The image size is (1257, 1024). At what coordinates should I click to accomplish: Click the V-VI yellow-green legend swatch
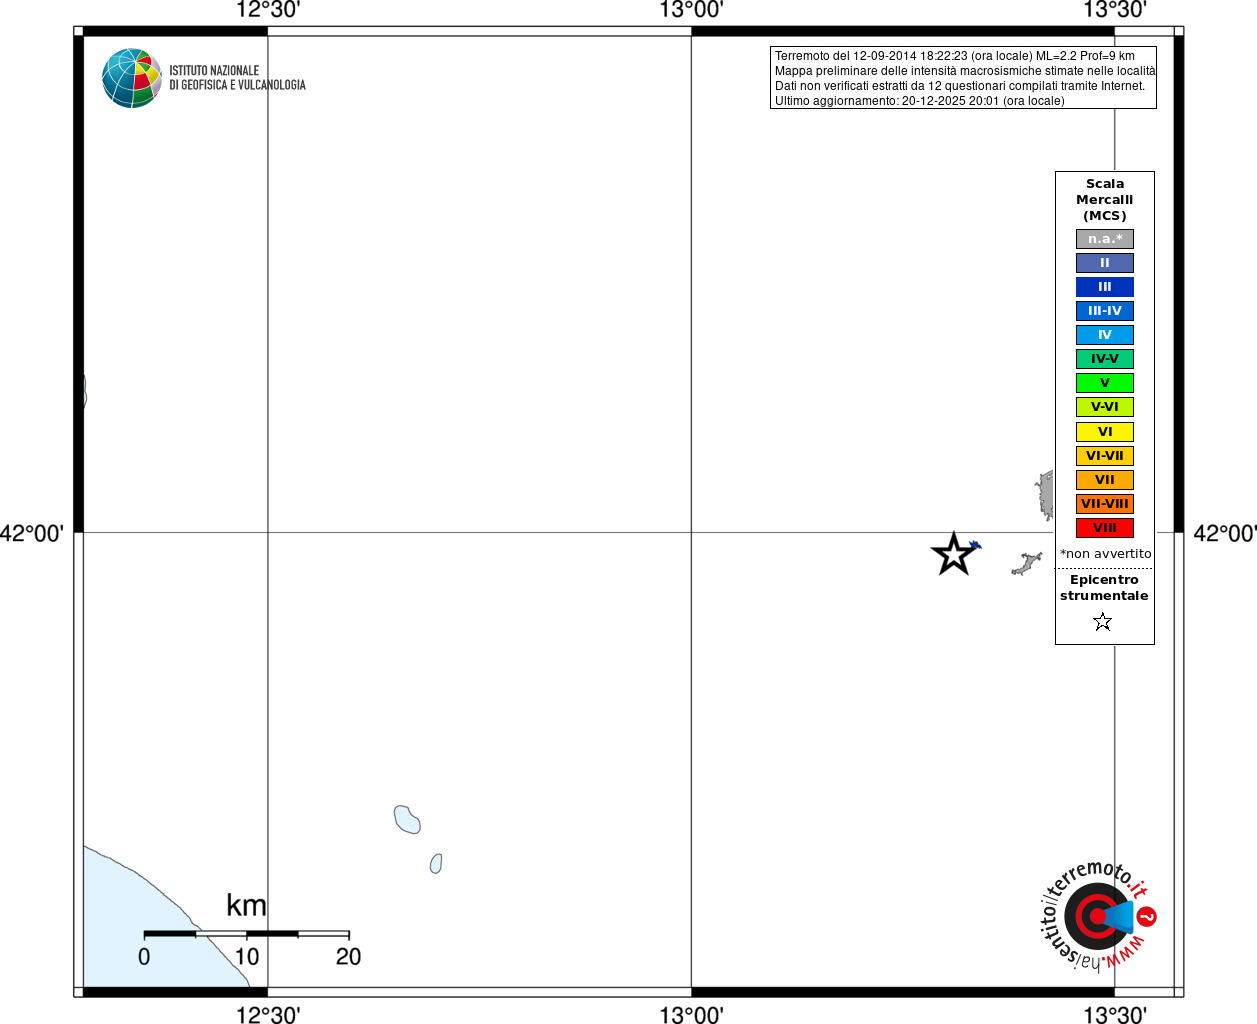pos(1105,407)
